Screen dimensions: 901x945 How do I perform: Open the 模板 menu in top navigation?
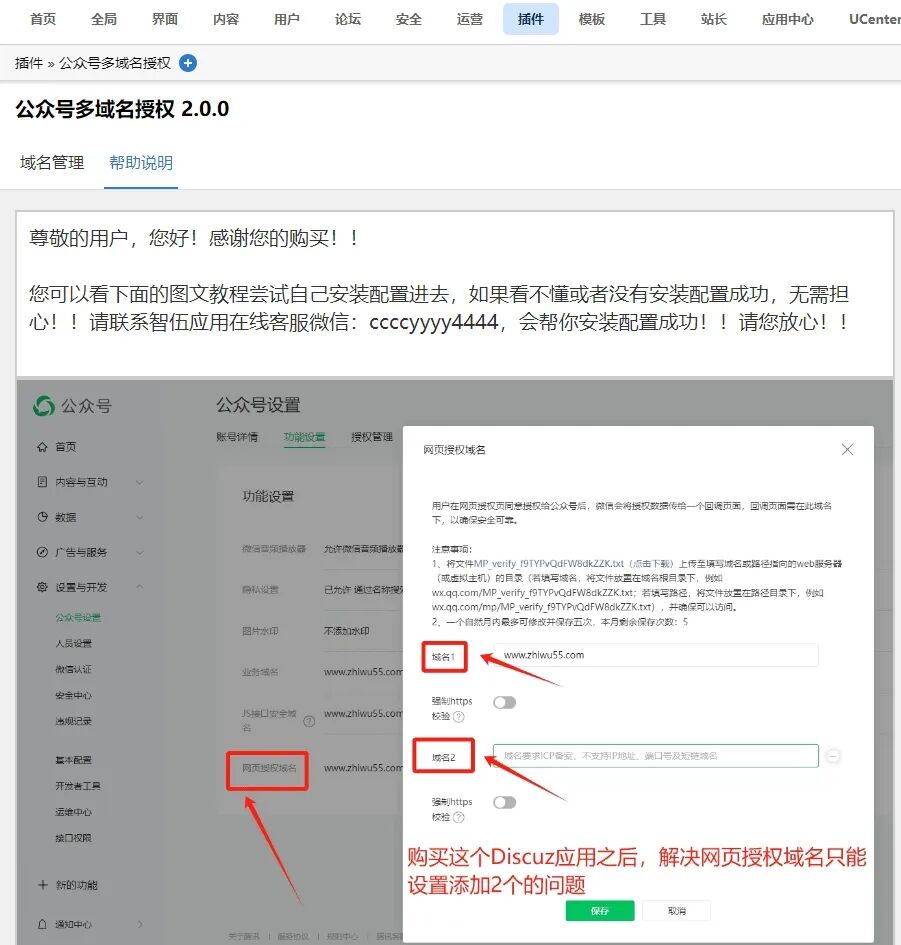[x=591, y=18]
